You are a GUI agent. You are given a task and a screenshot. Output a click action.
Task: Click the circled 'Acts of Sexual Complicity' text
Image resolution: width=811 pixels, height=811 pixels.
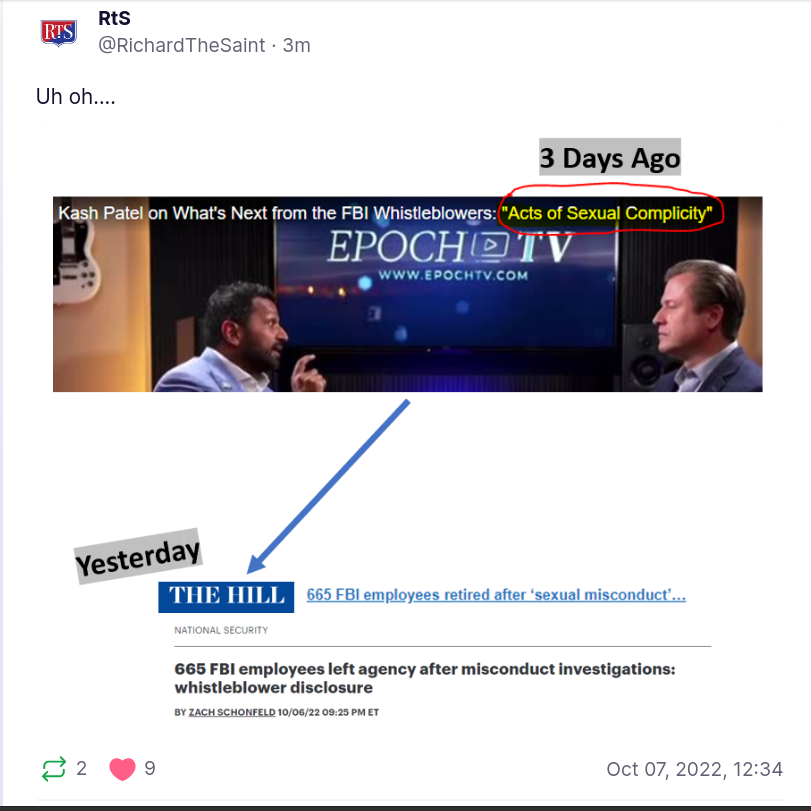click(x=607, y=213)
